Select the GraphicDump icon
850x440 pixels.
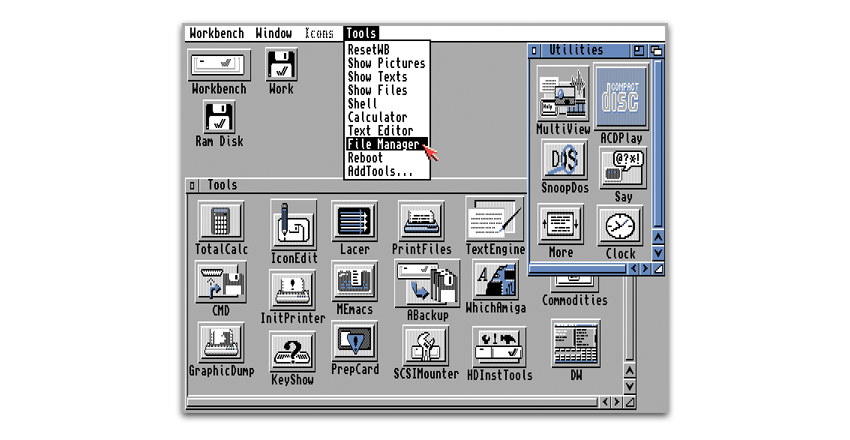coord(221,343)
